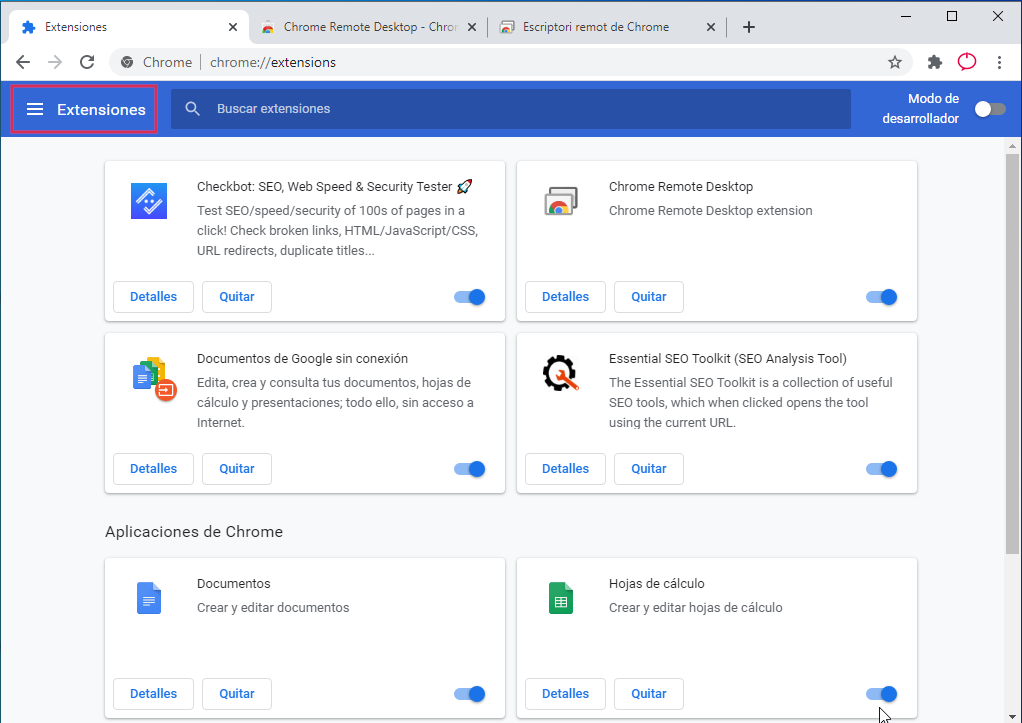Open Detalles for Checkbot
The width and height of the screenshot is (1022, 723).
point(153,297)
